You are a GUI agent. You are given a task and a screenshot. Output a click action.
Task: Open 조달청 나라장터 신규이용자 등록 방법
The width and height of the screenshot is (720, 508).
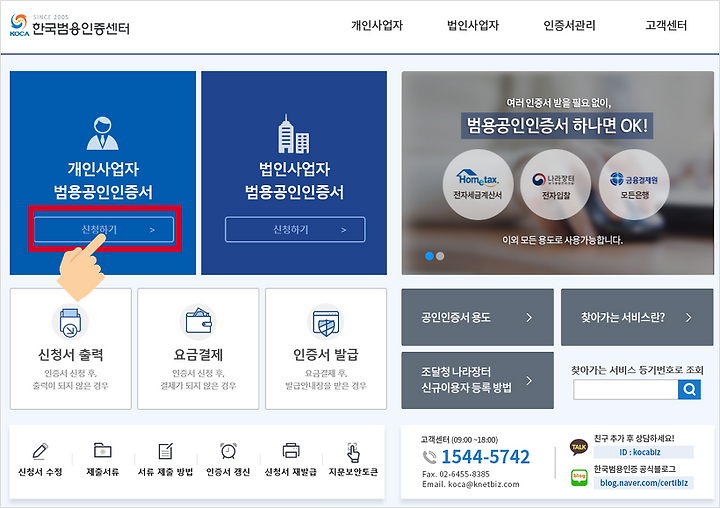coord(478,380)
